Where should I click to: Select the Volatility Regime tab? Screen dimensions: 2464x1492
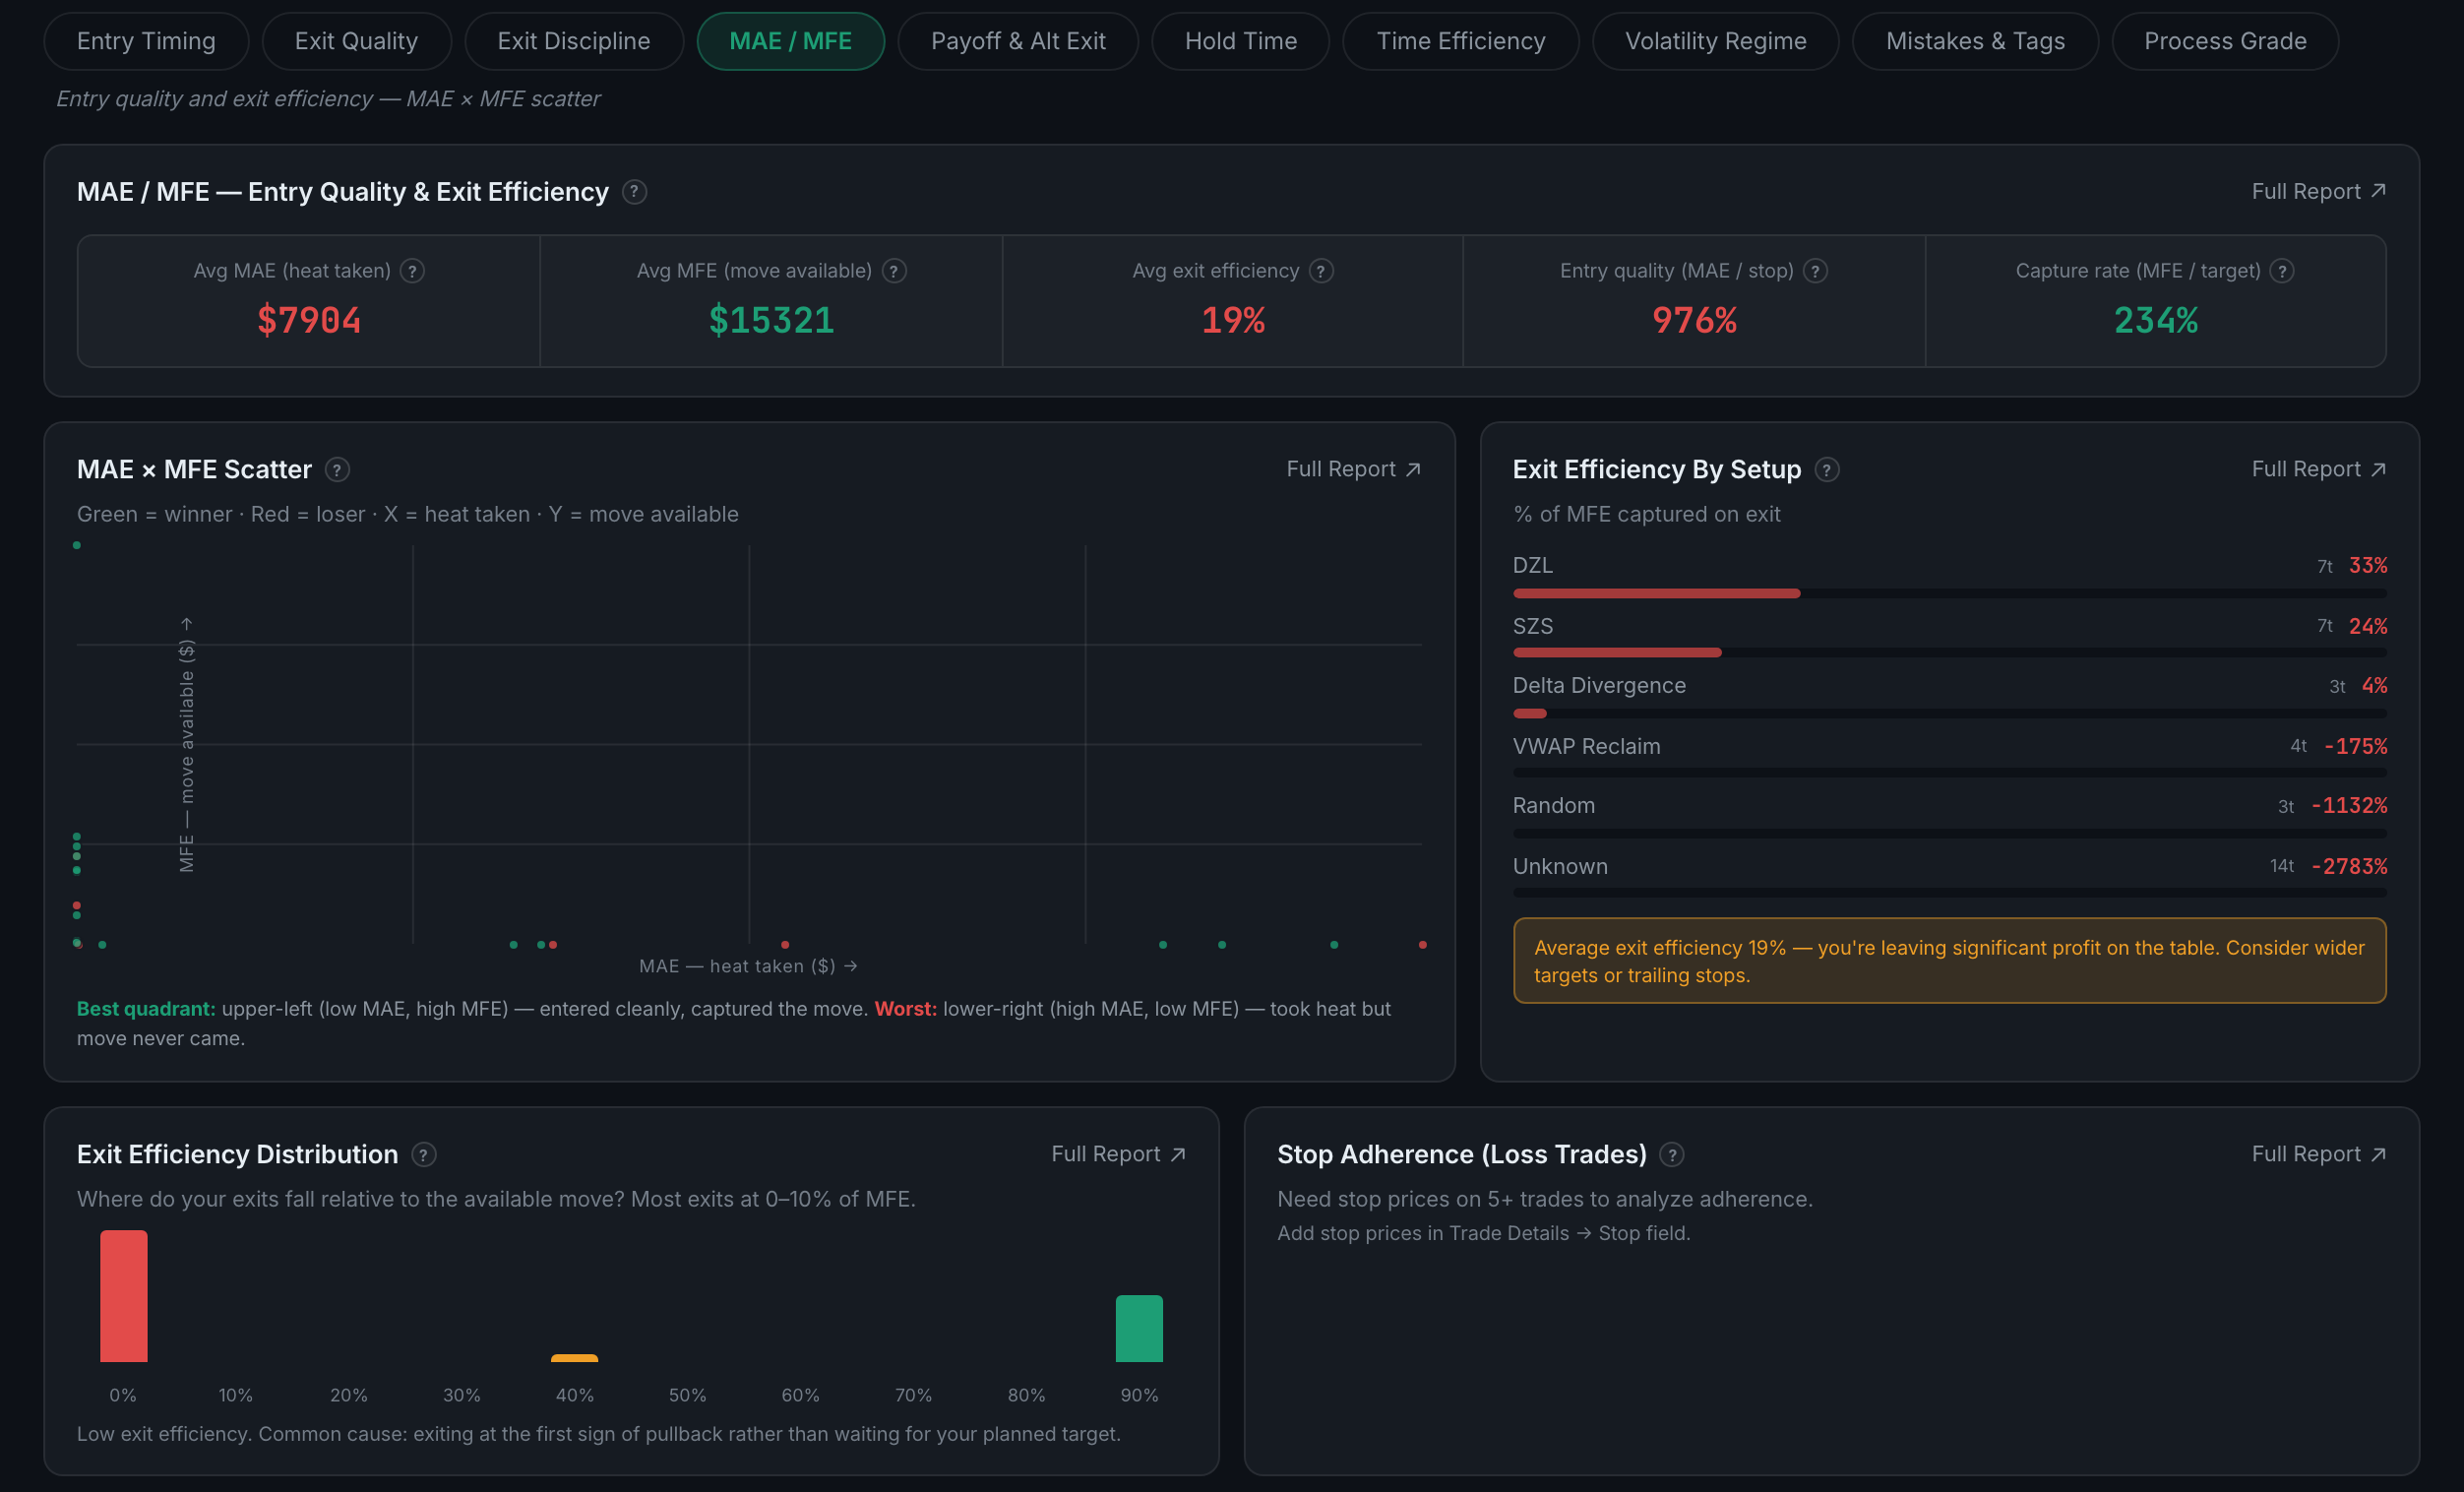[1715, 41]
